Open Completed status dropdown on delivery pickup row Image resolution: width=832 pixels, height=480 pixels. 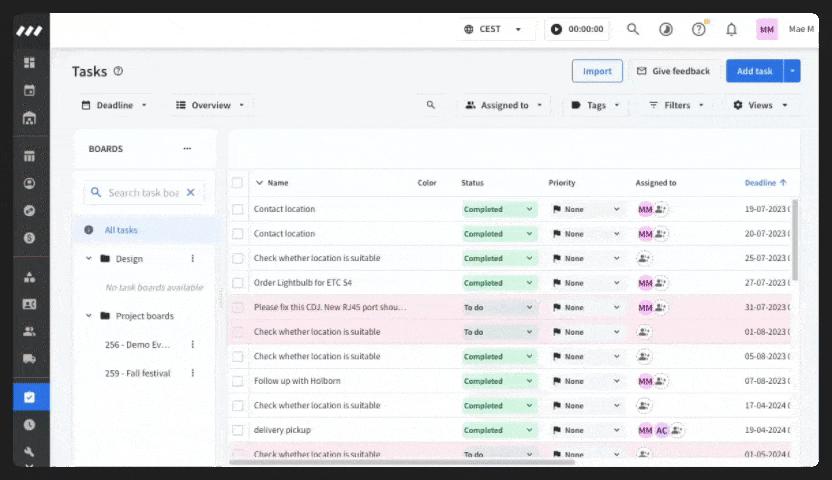point(499,430)
